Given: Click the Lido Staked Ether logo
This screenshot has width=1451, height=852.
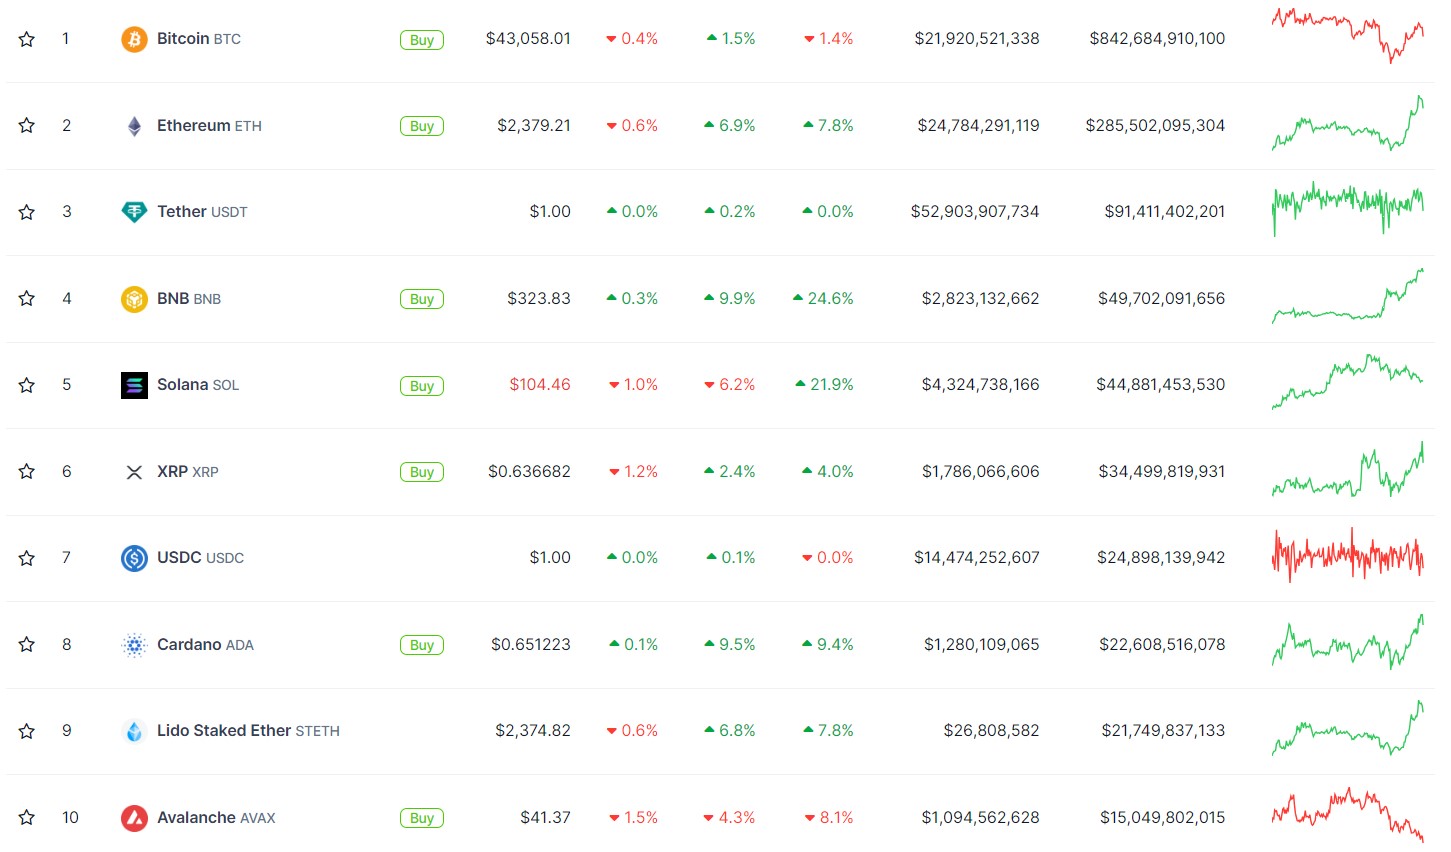Looking at the screenshot, I should pos(135,730).
